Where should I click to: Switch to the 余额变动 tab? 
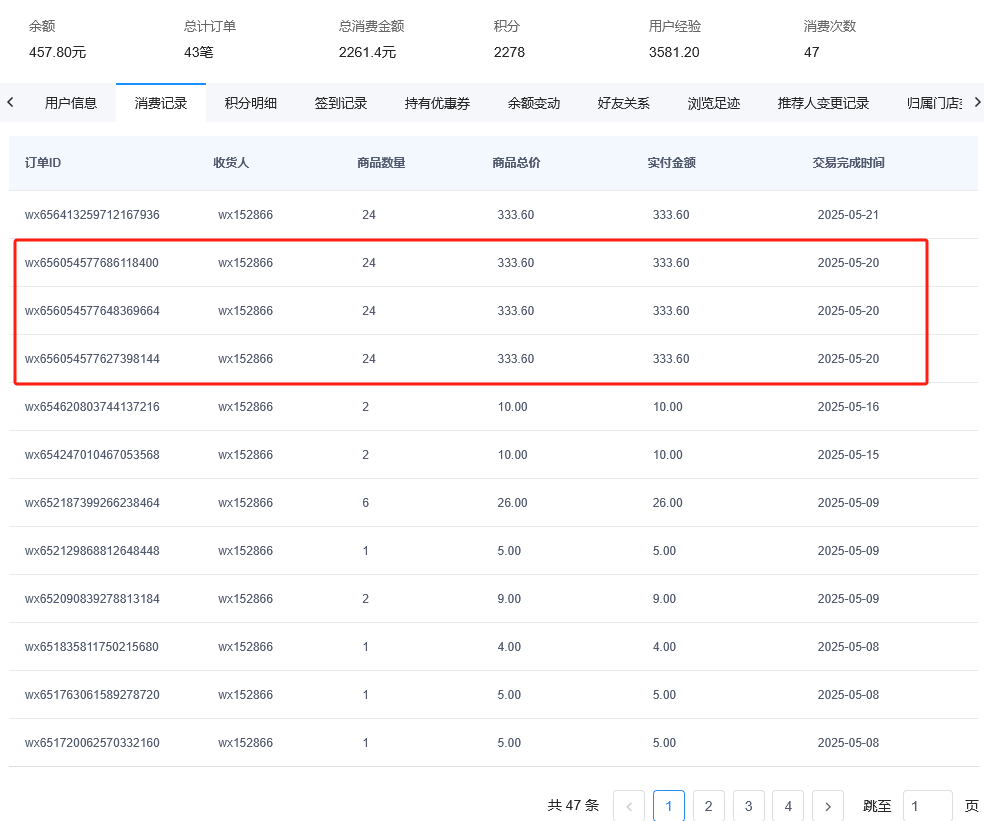coord(534,103)
